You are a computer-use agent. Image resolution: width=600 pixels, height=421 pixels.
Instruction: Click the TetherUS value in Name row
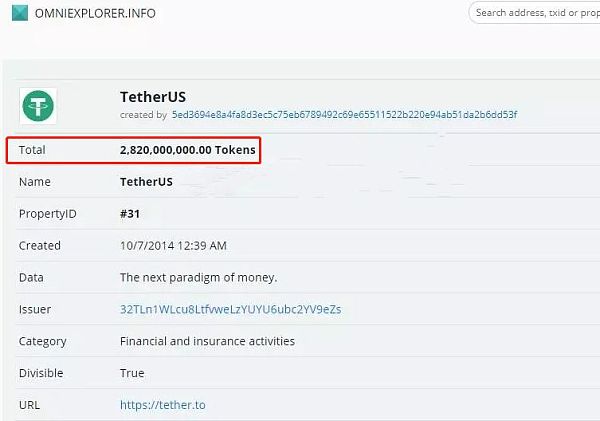point(146,182)
